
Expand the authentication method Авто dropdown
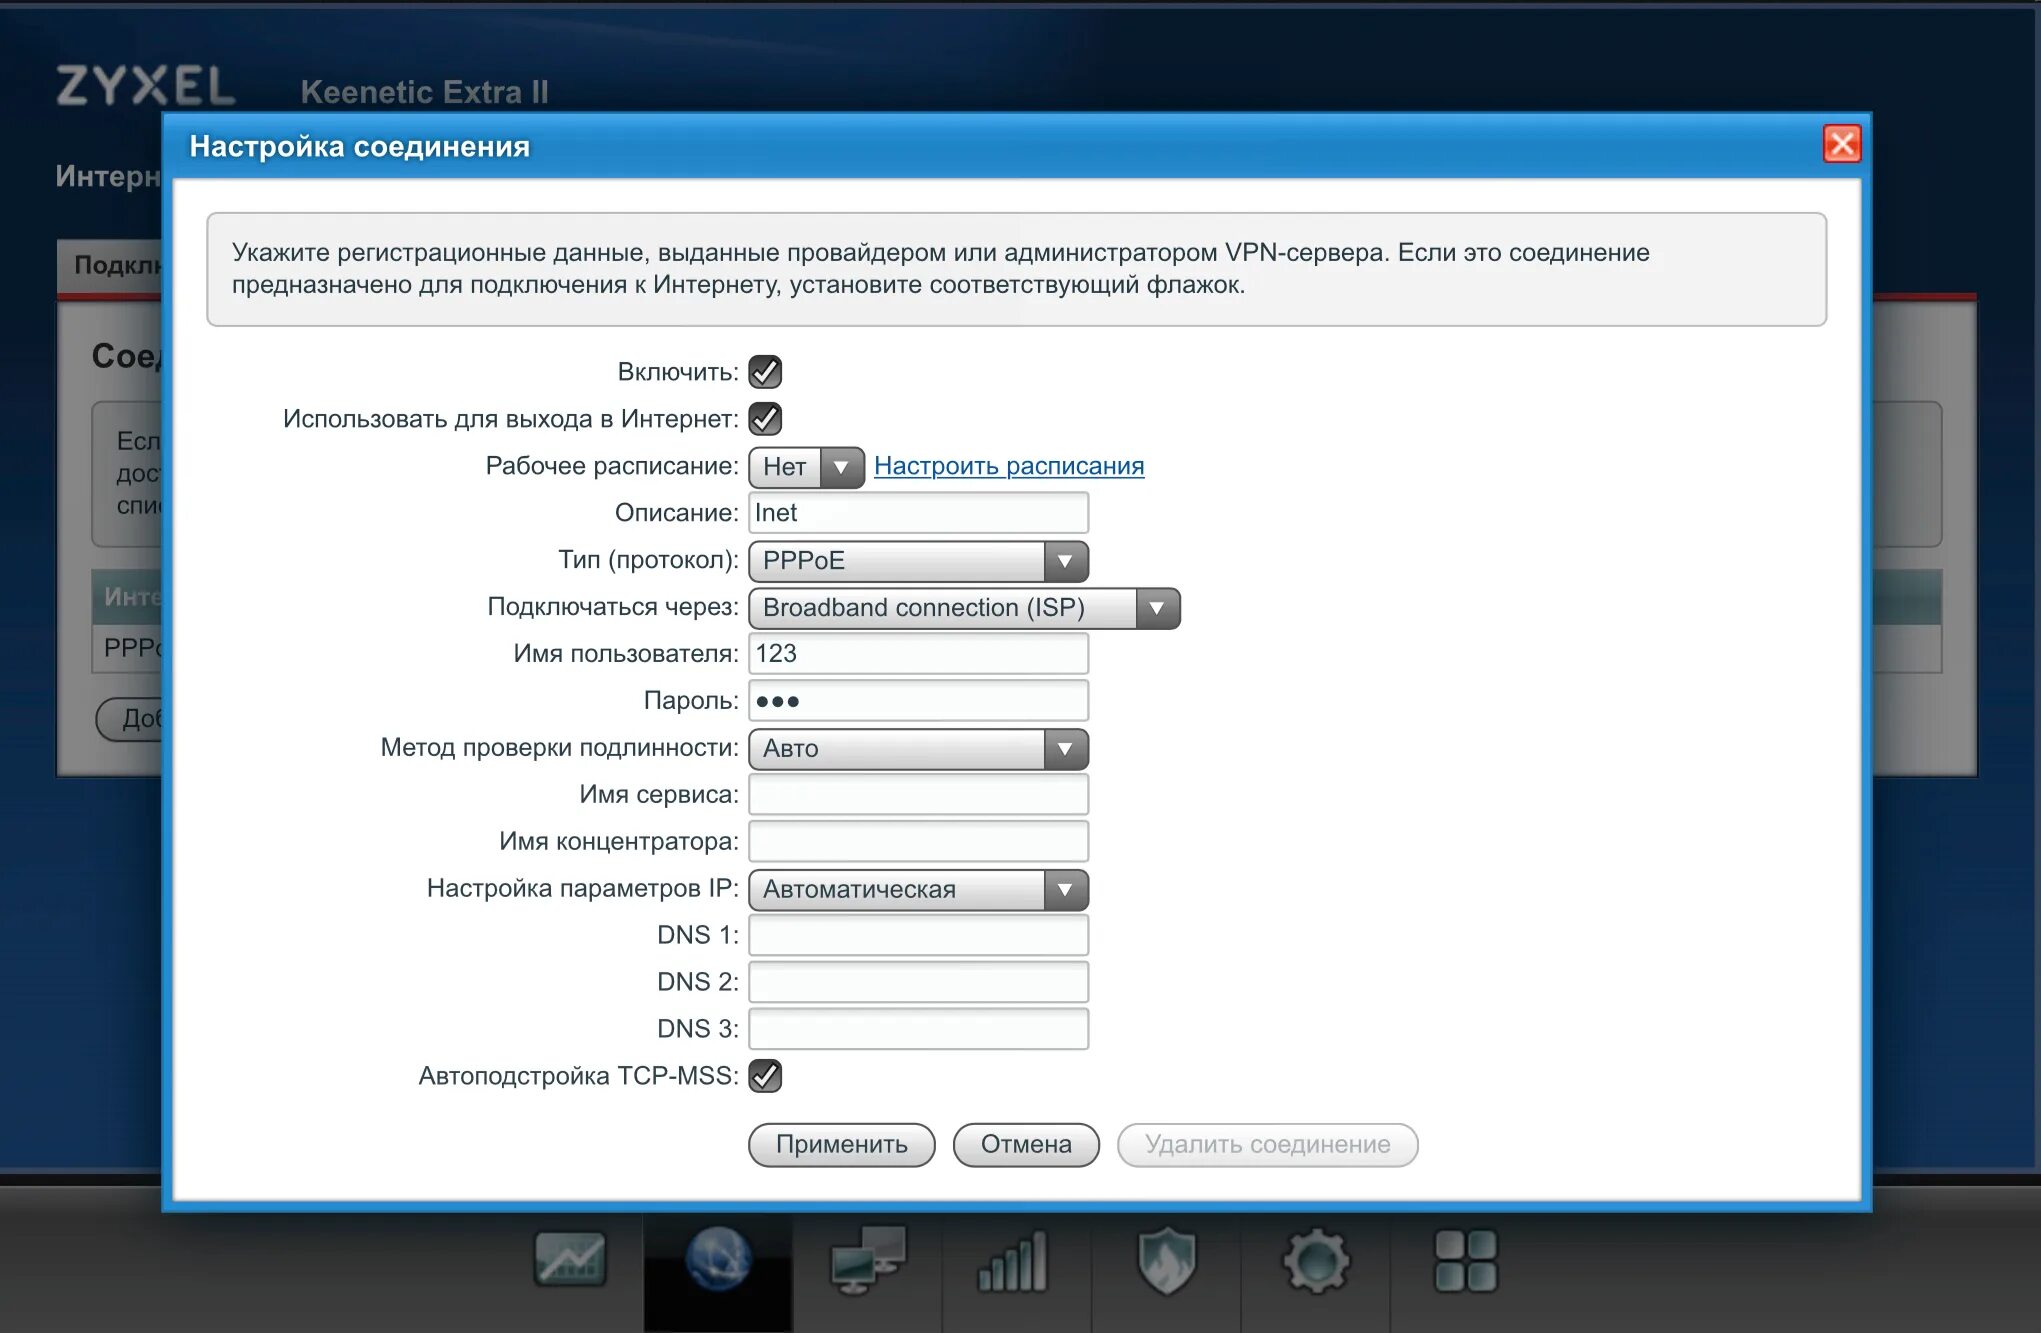[x=917, y=749]
